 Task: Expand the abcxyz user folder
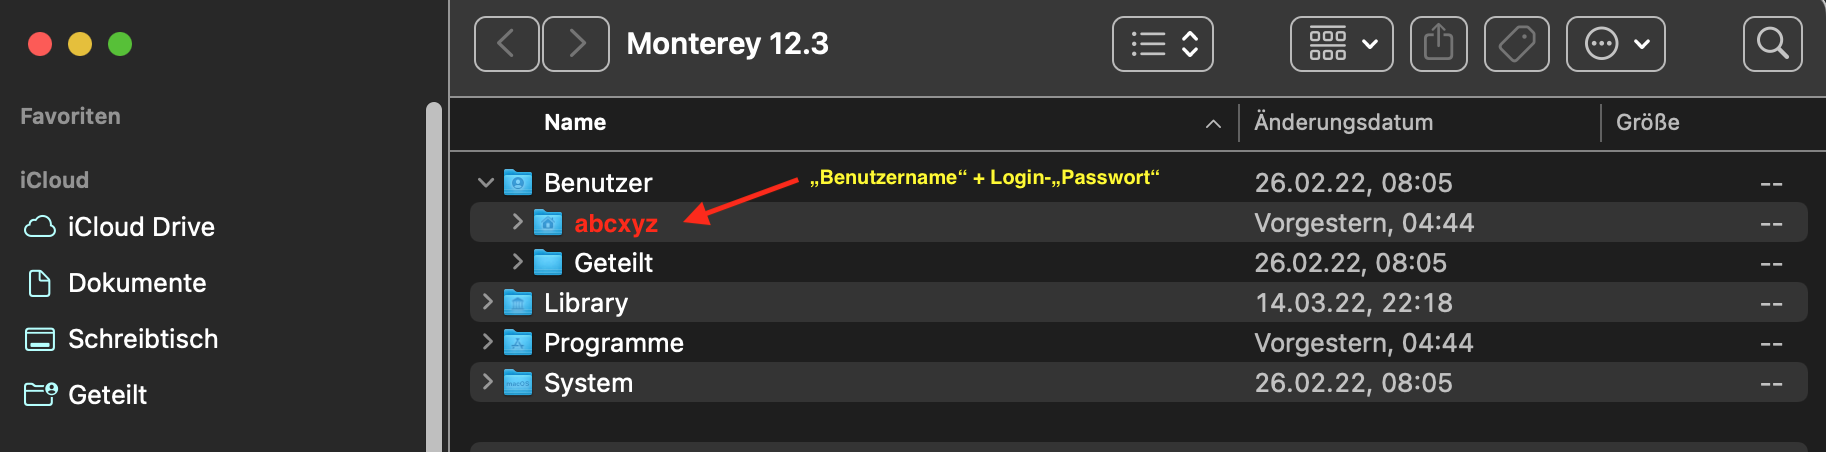coord(517,222)
